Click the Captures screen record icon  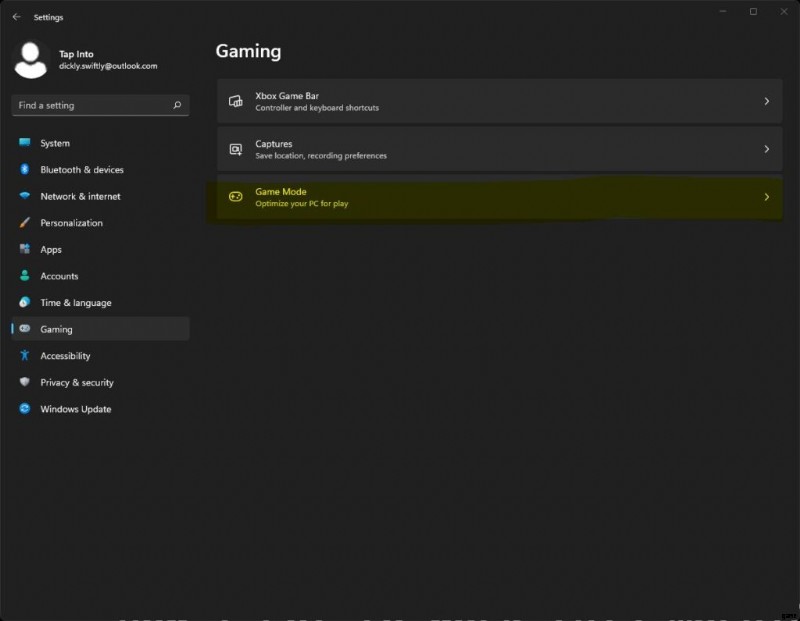pyautogui.click(x=236, y=149)
